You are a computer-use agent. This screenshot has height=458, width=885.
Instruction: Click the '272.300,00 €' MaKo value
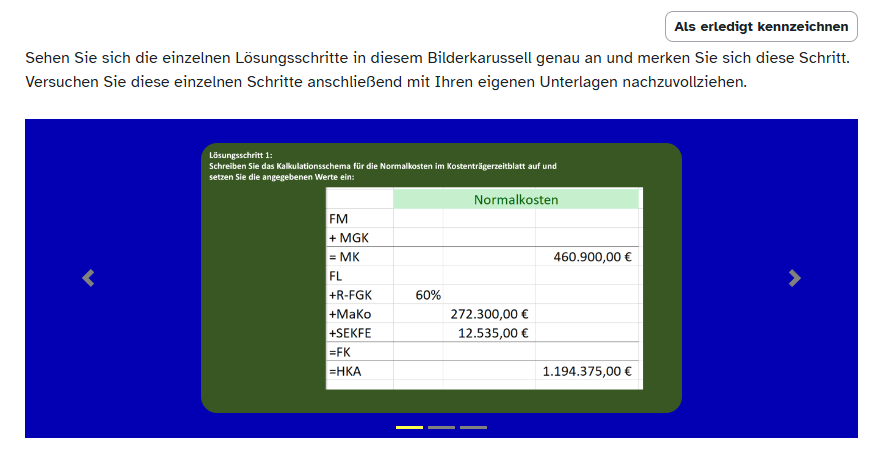click(489, 314)
